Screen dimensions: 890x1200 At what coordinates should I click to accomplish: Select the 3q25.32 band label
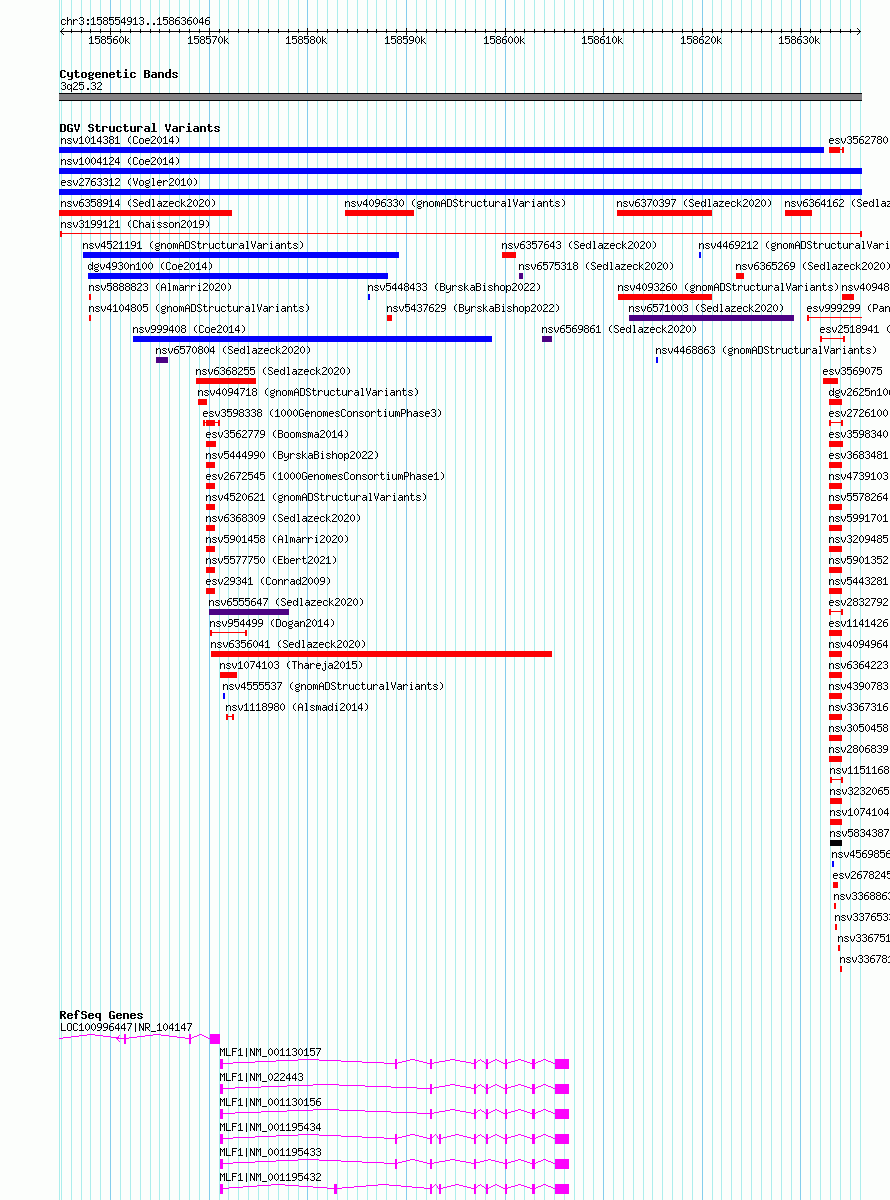pos(81,86)
